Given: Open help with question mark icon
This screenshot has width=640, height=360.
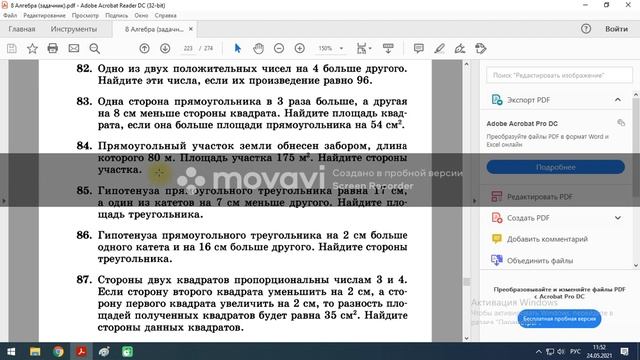Looking at the screenshot, I should pos(586,29).
